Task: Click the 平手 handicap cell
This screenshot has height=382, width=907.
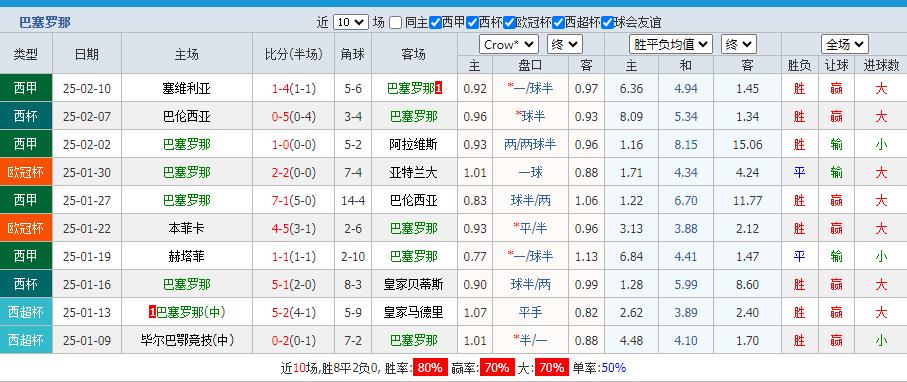Action: point(530,312)
